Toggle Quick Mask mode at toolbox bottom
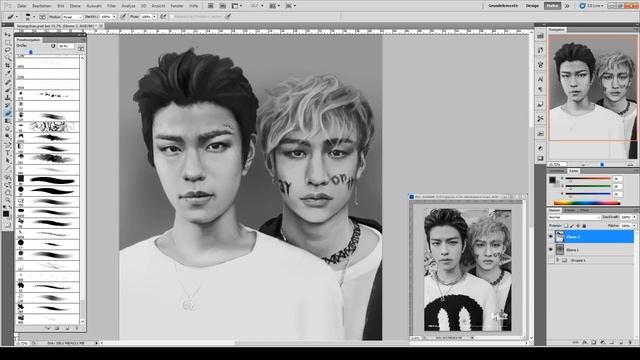The width and height of the screenshot is (640, 360). pos(8,224)
